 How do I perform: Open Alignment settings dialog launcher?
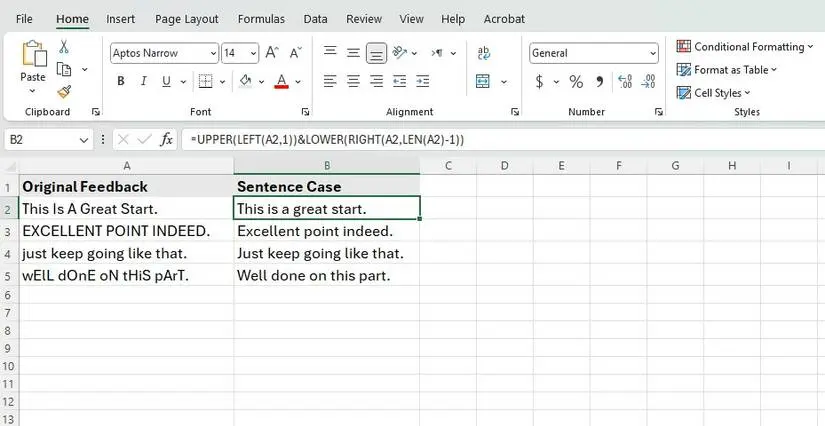pos(515,111)
